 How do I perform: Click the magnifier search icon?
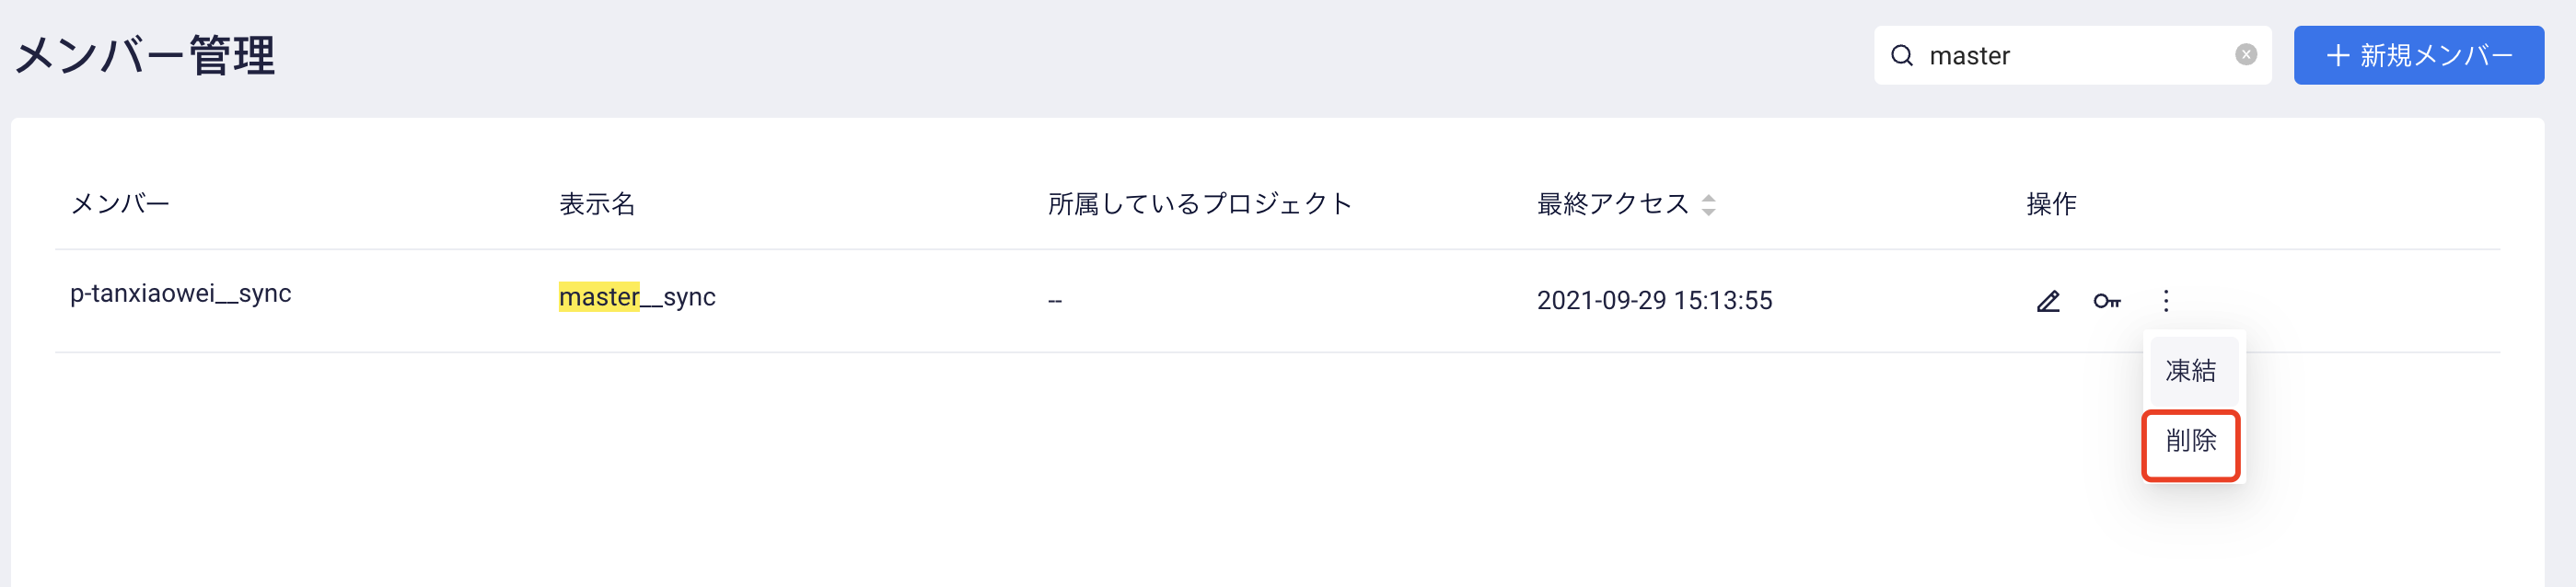(1902, 55)
